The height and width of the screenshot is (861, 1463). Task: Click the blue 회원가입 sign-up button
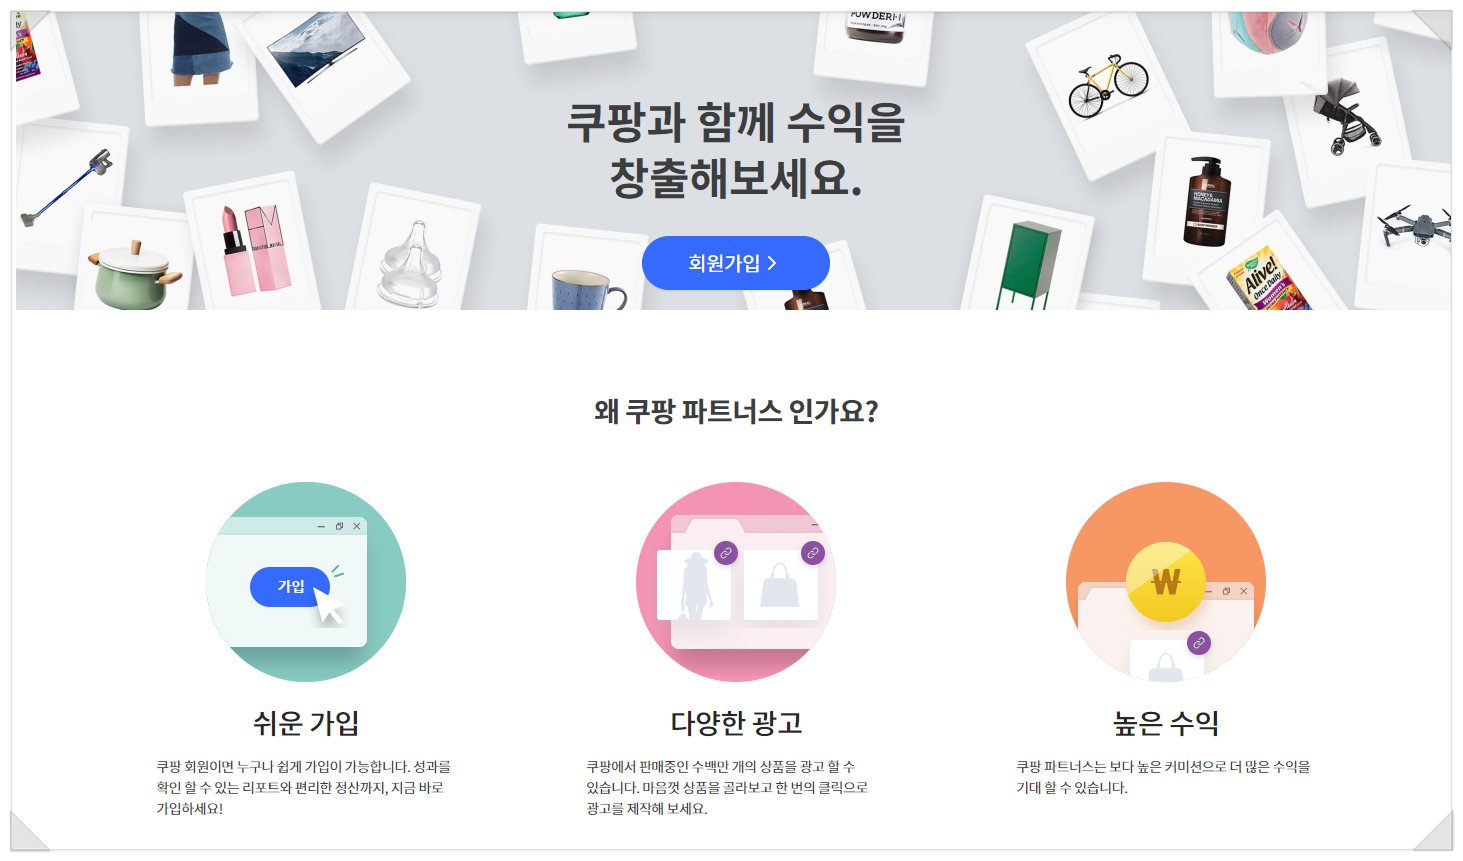pyautogui.click(x=736, y=263)
